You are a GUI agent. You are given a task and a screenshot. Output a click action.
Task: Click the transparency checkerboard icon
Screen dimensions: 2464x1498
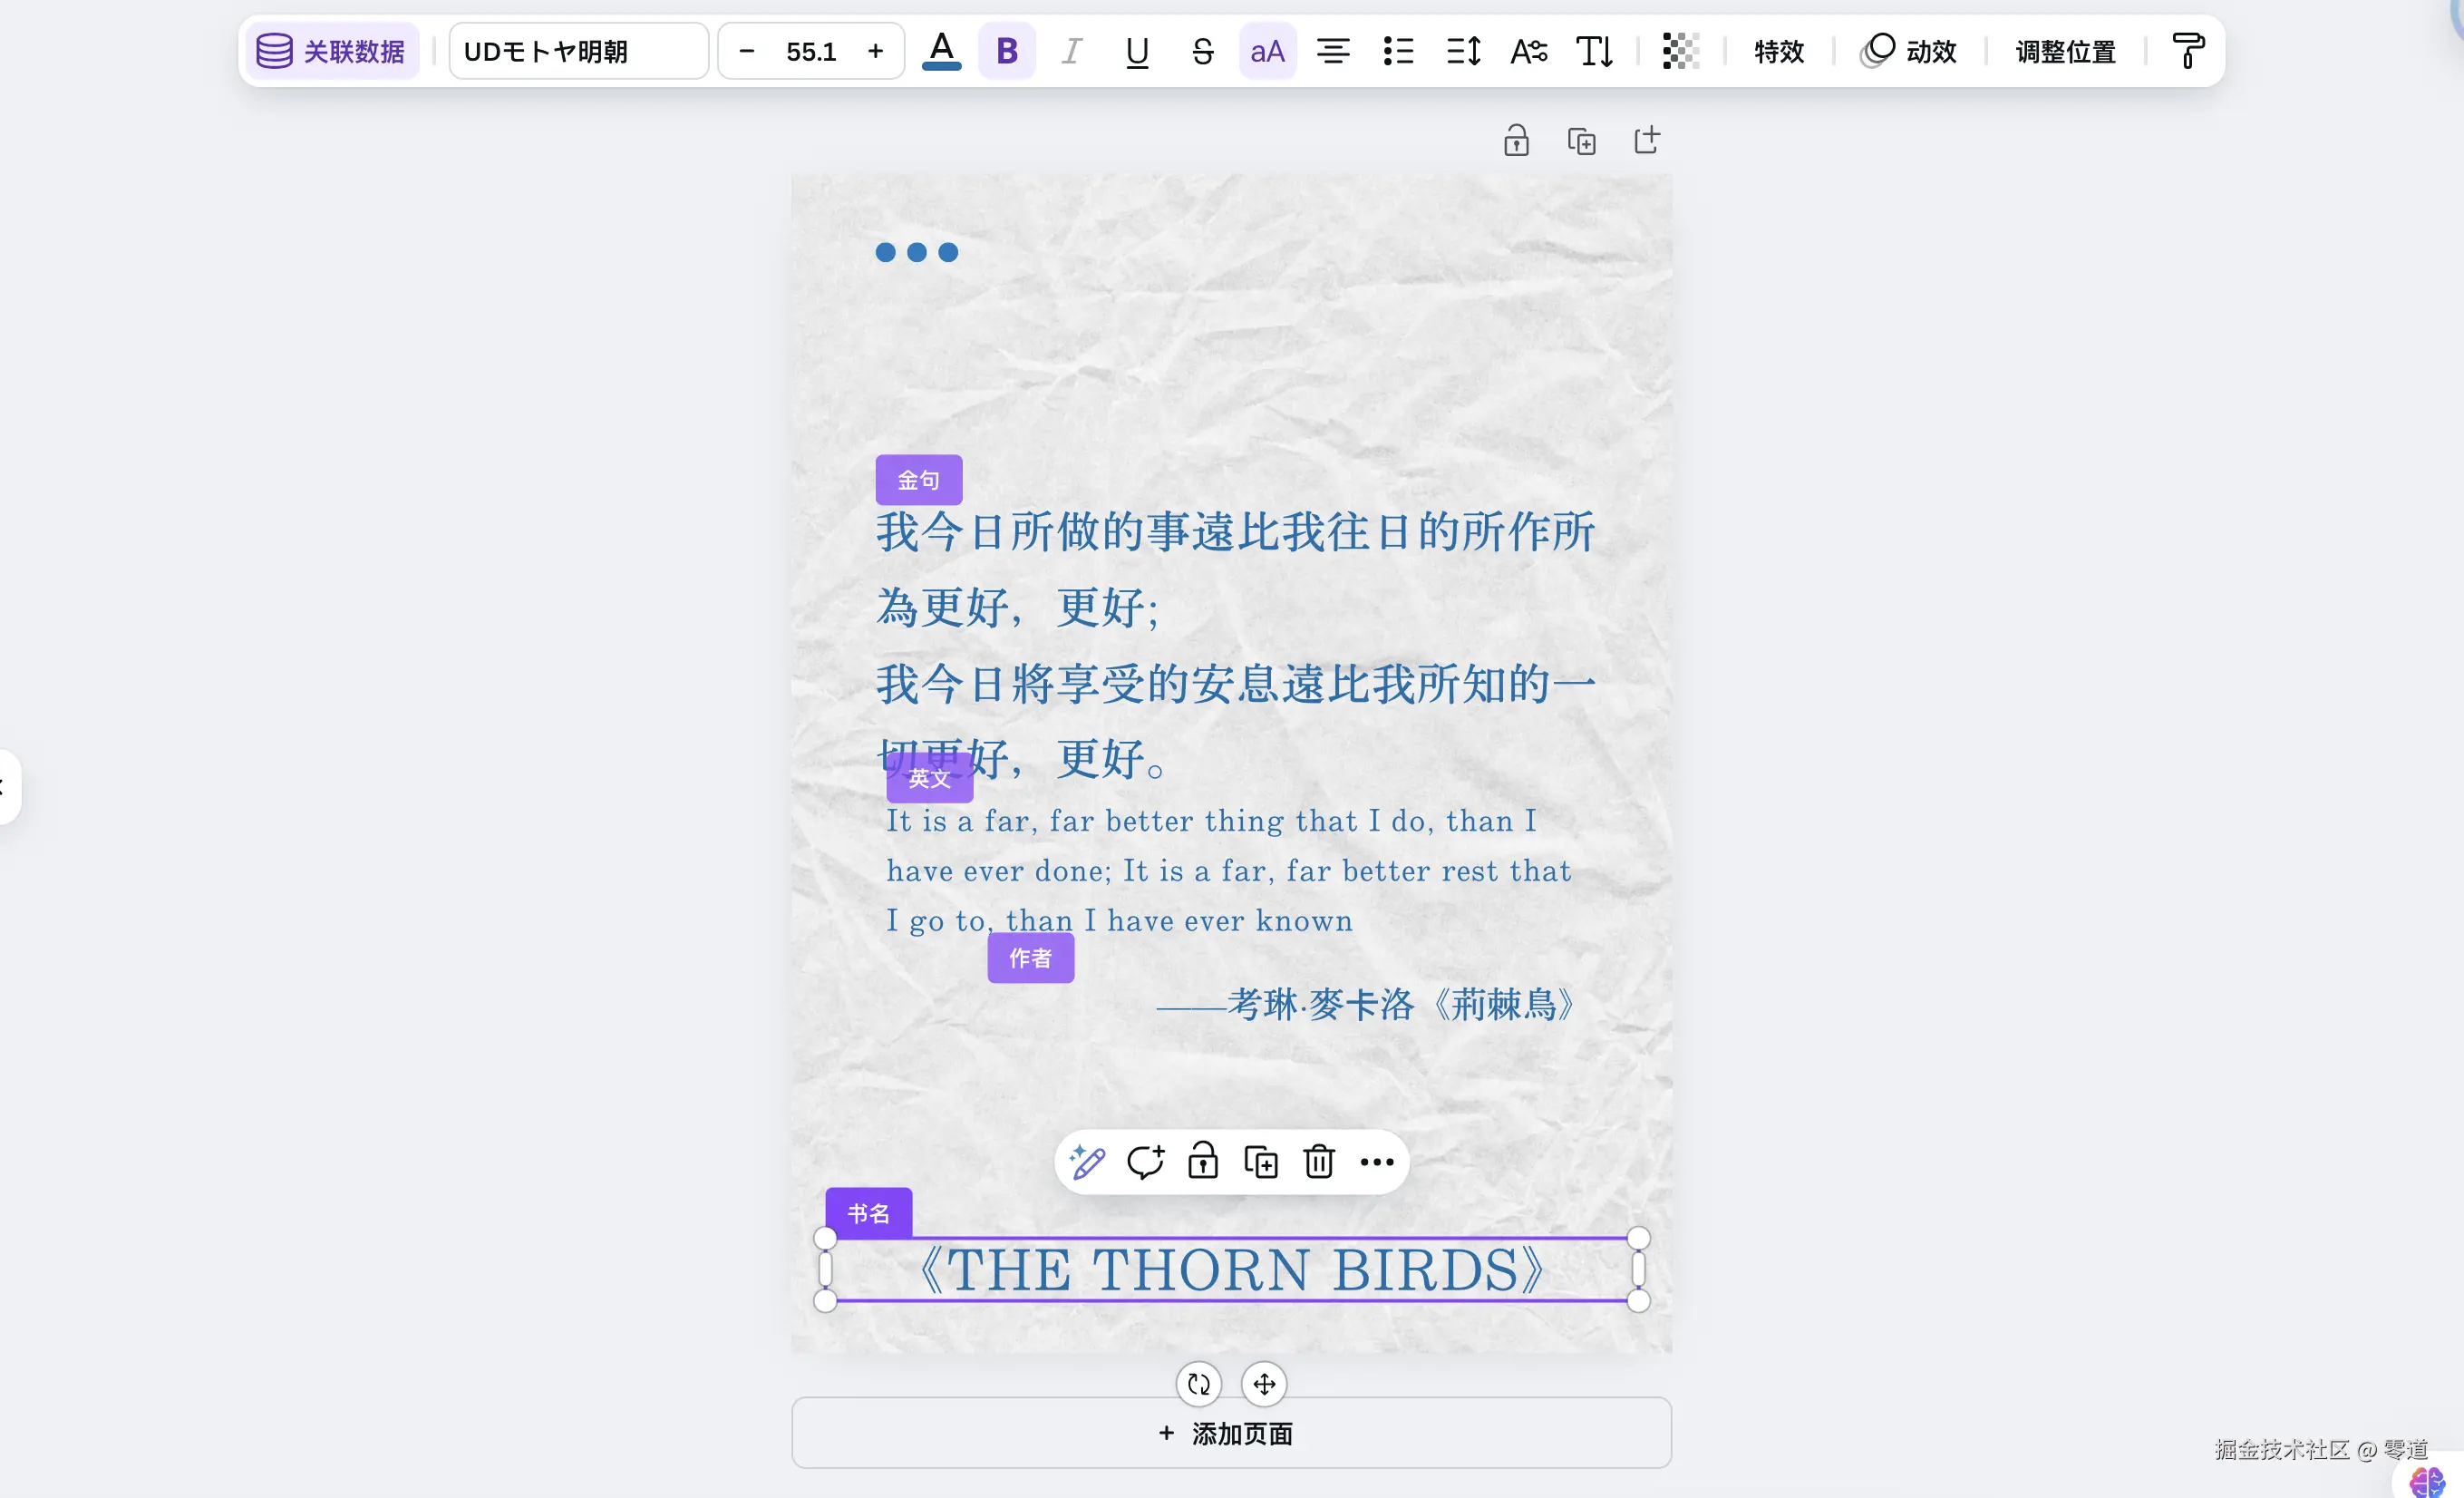[x=1680, y=51]
